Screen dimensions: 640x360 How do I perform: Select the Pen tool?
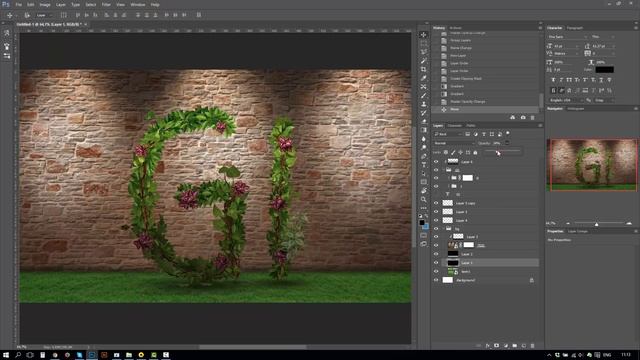pyautogui.click(x=424, y=156)
